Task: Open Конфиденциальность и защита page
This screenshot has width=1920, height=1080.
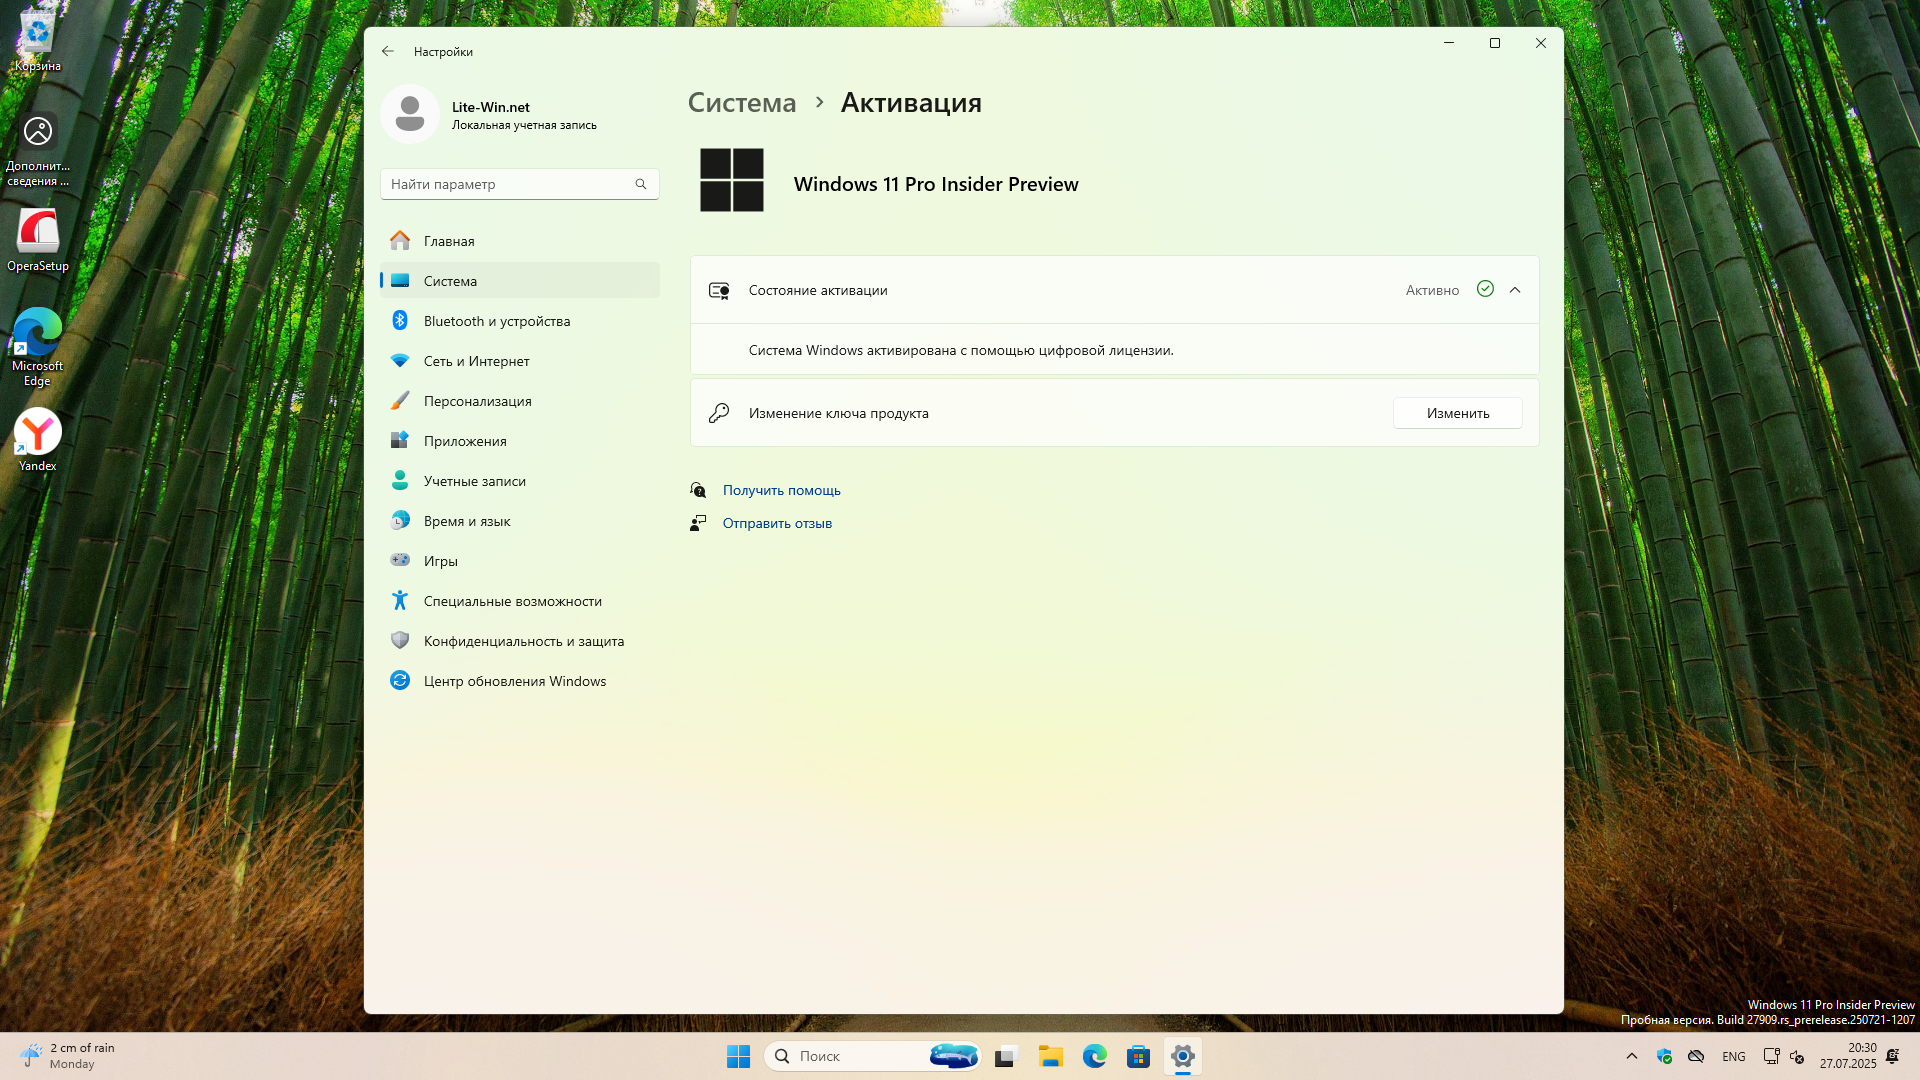Action: [523, 641]
